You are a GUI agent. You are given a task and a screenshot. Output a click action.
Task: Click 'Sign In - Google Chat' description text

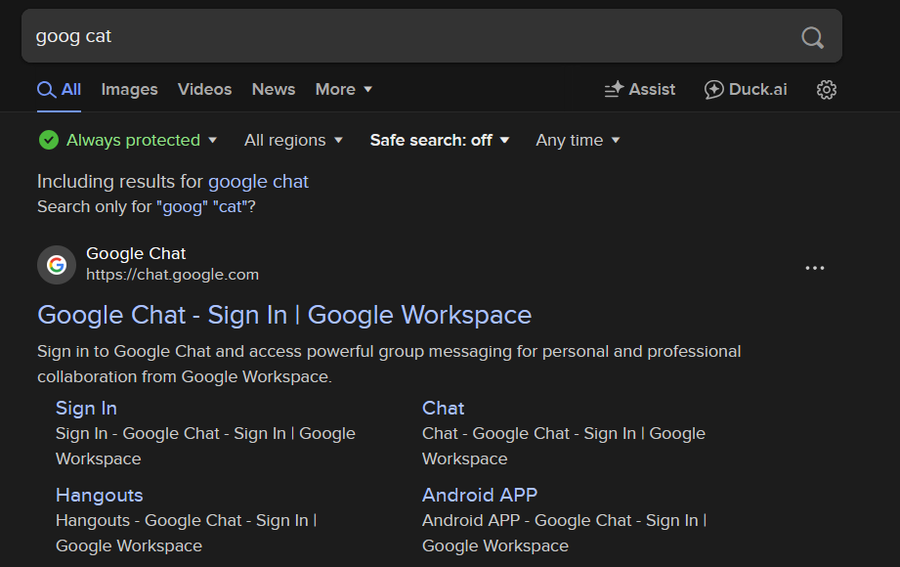click(x=205, y=446)
